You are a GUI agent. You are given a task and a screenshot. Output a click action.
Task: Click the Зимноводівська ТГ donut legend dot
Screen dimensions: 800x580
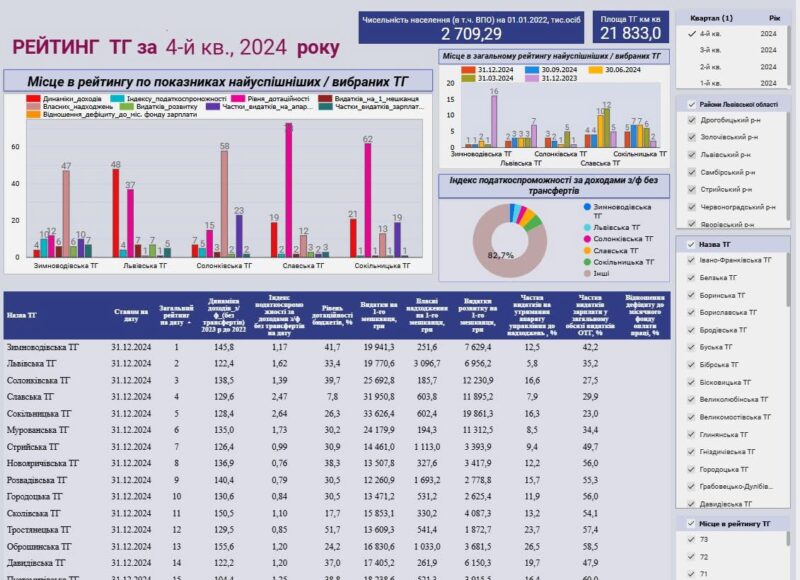click(x=585, y=207)
